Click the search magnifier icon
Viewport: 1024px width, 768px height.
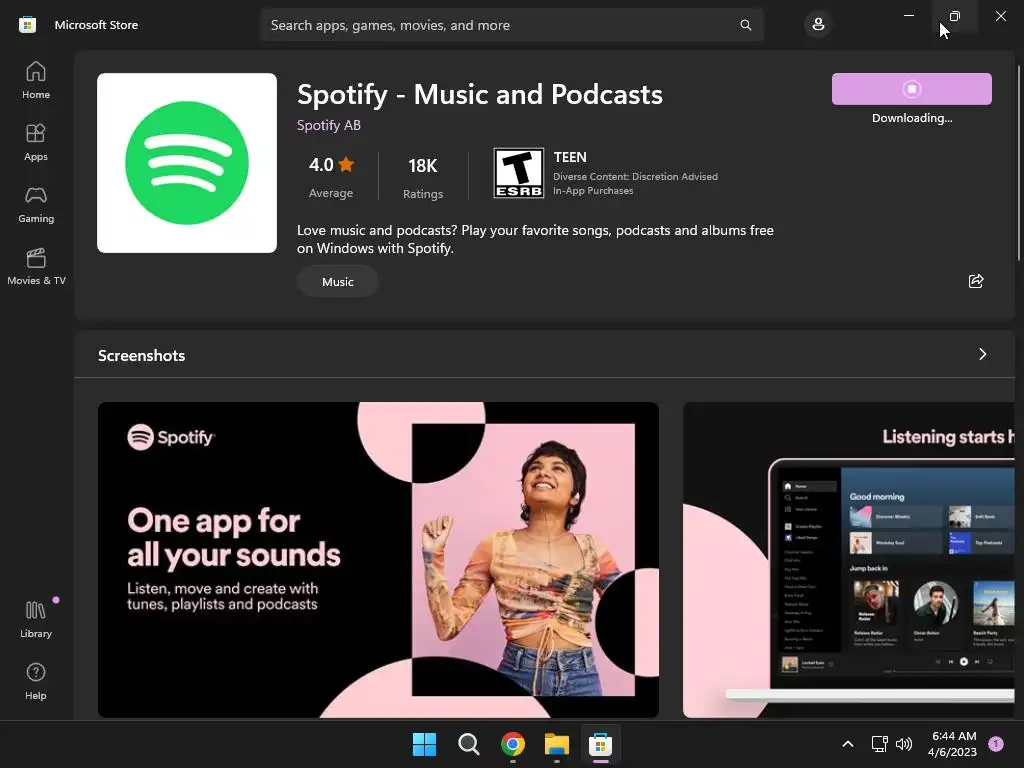tap(745, 25)
